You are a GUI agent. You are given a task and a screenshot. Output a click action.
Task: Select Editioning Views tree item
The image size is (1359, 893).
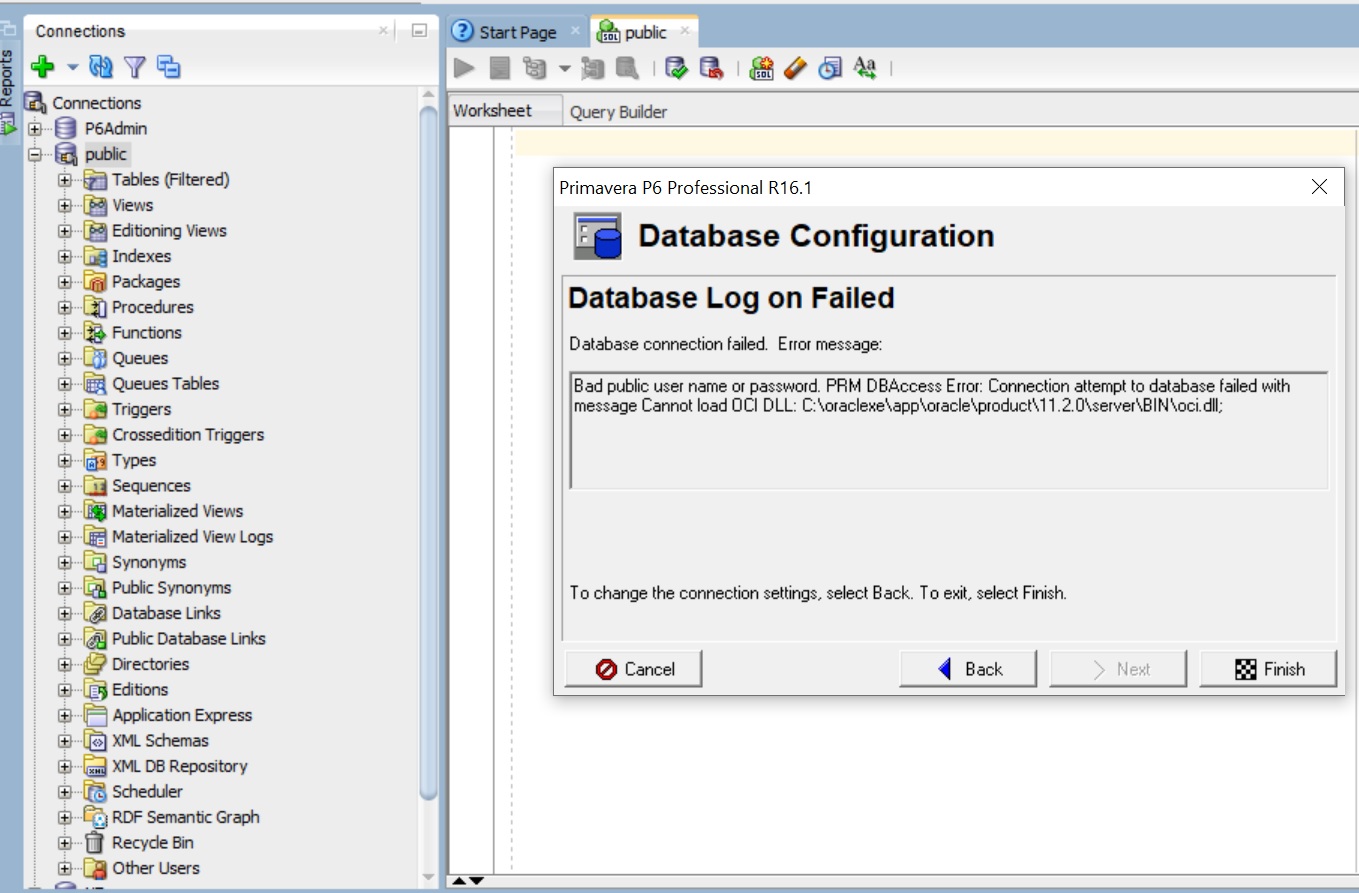click(x=169, y=230)
